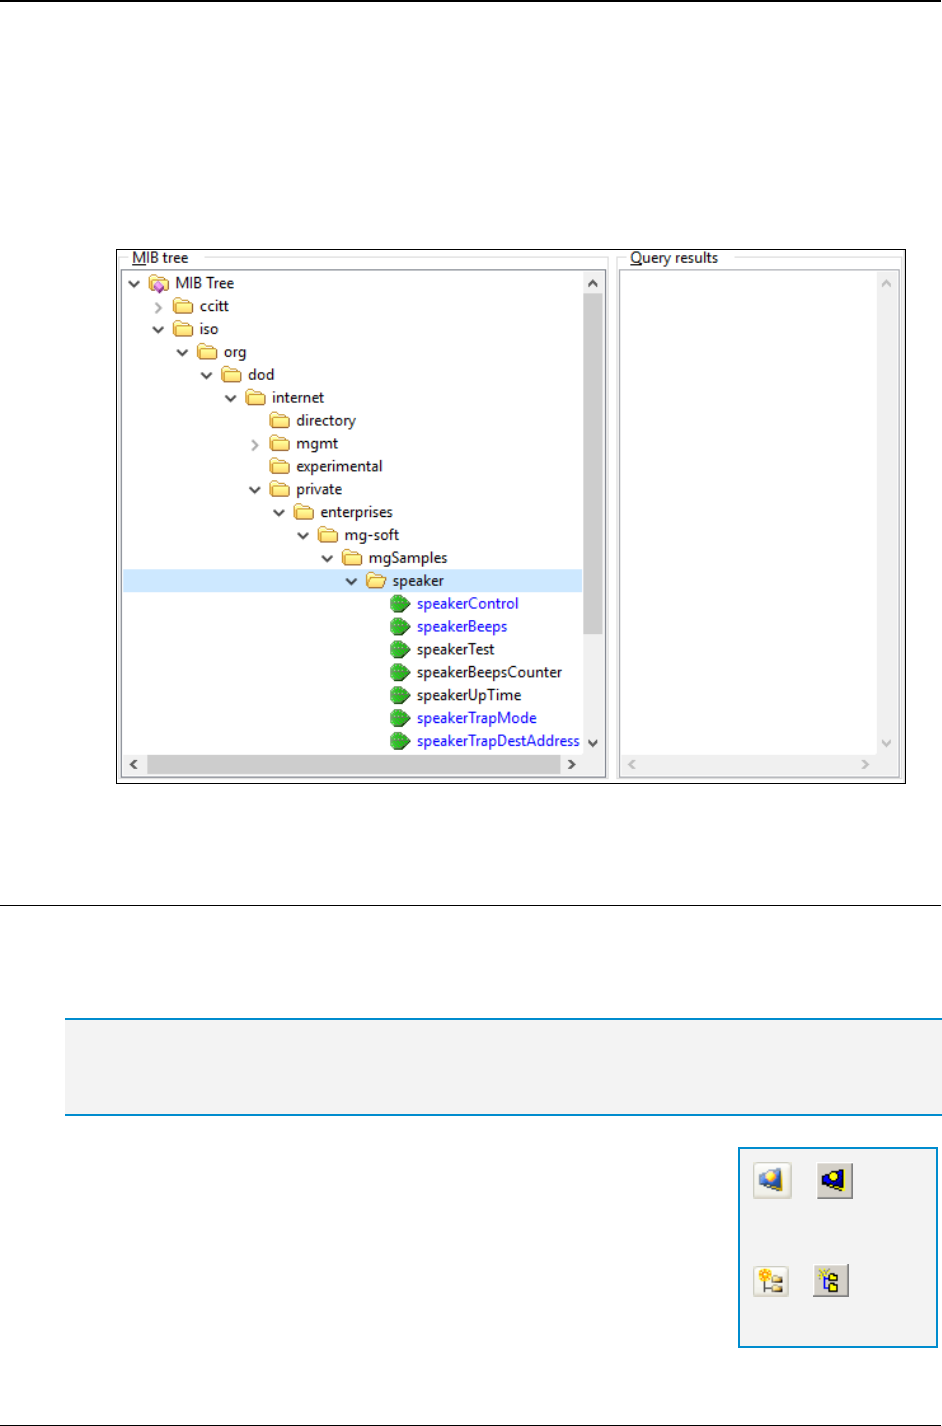The height and width of the screenshot is (1426, 942).
Task: Click the green icon beside speakerTest
Action: [400, 650]
